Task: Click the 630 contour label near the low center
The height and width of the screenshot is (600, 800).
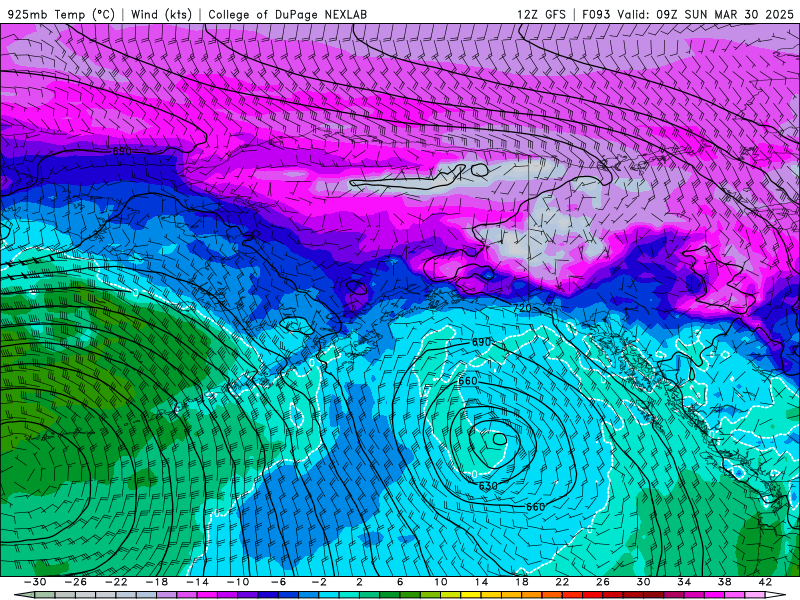Action: click(488, 486)
